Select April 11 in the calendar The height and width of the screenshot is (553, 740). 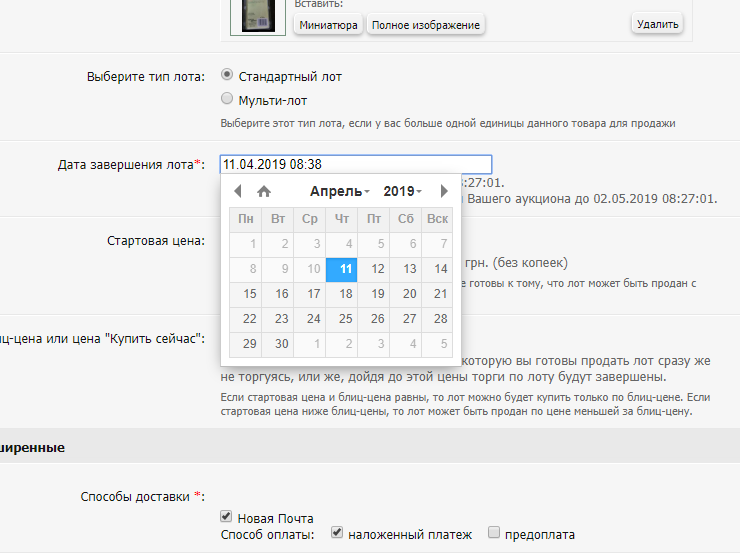point(345,269)
